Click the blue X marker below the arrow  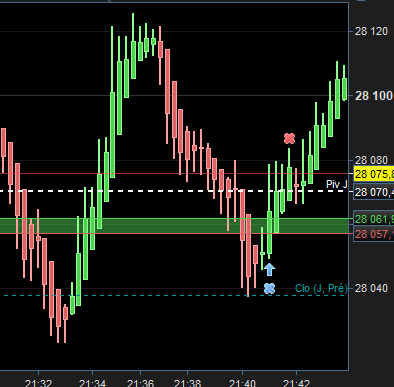[x=269, y=288]
